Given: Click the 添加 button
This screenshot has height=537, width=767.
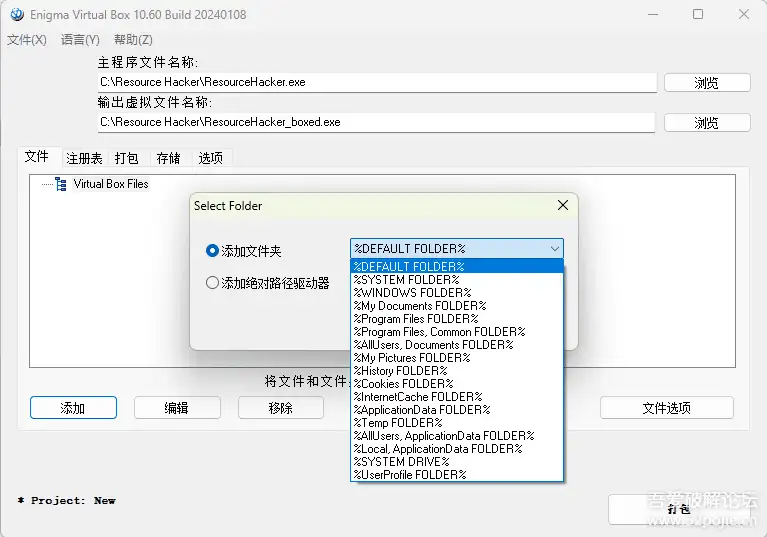Looking at the screenshot, I should (x=73, y=407).
